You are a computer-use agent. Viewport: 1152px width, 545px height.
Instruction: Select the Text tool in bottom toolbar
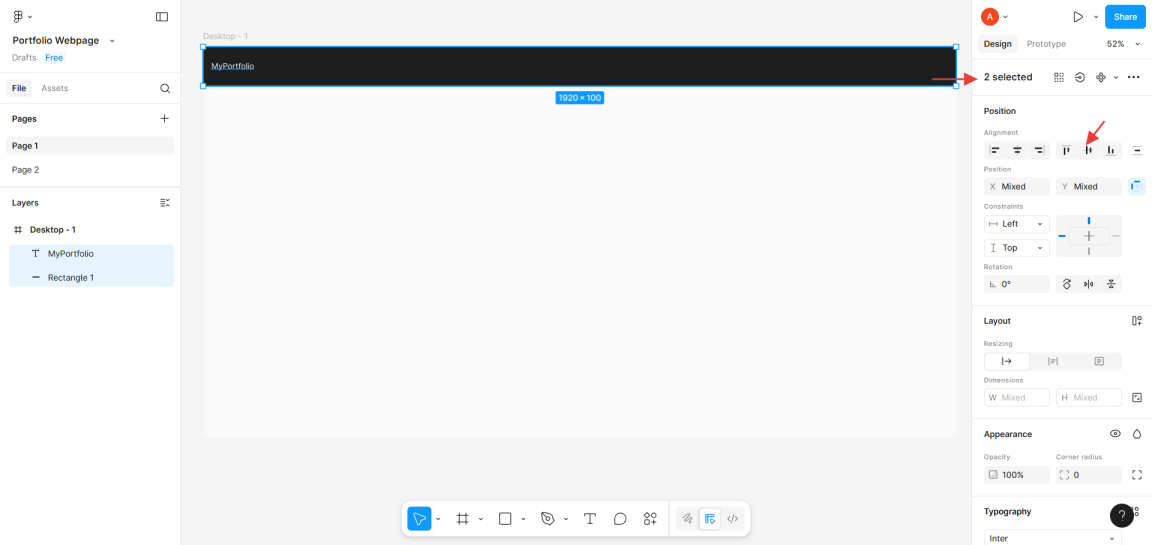(590, 519)
